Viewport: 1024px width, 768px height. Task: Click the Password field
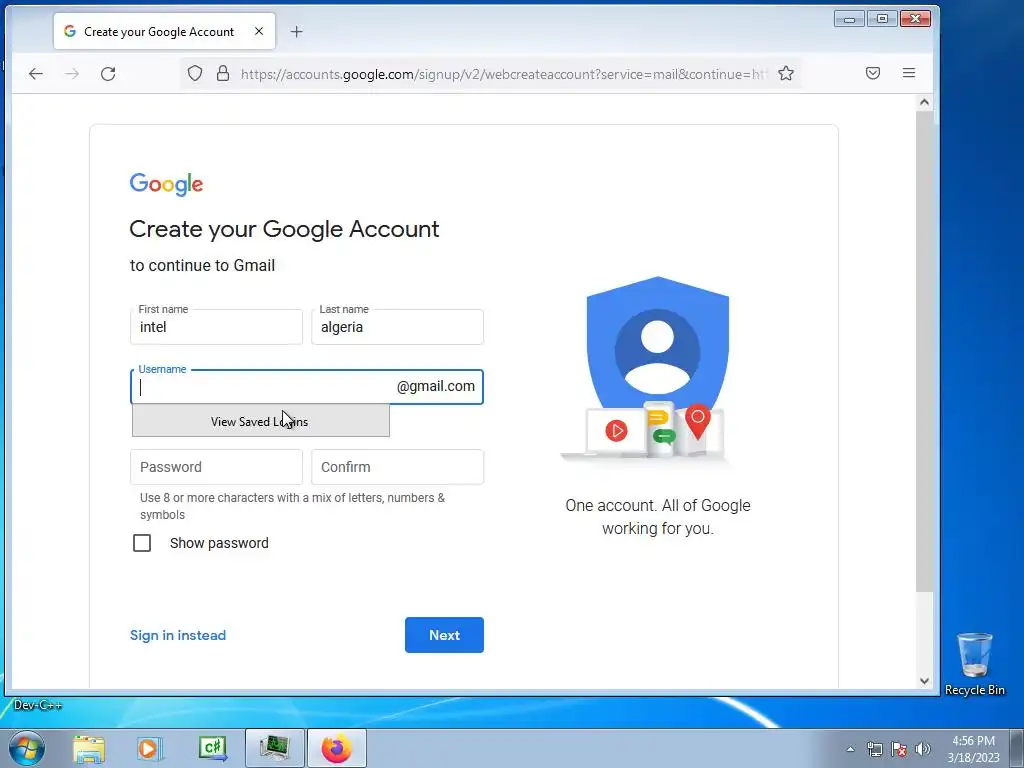216,467
